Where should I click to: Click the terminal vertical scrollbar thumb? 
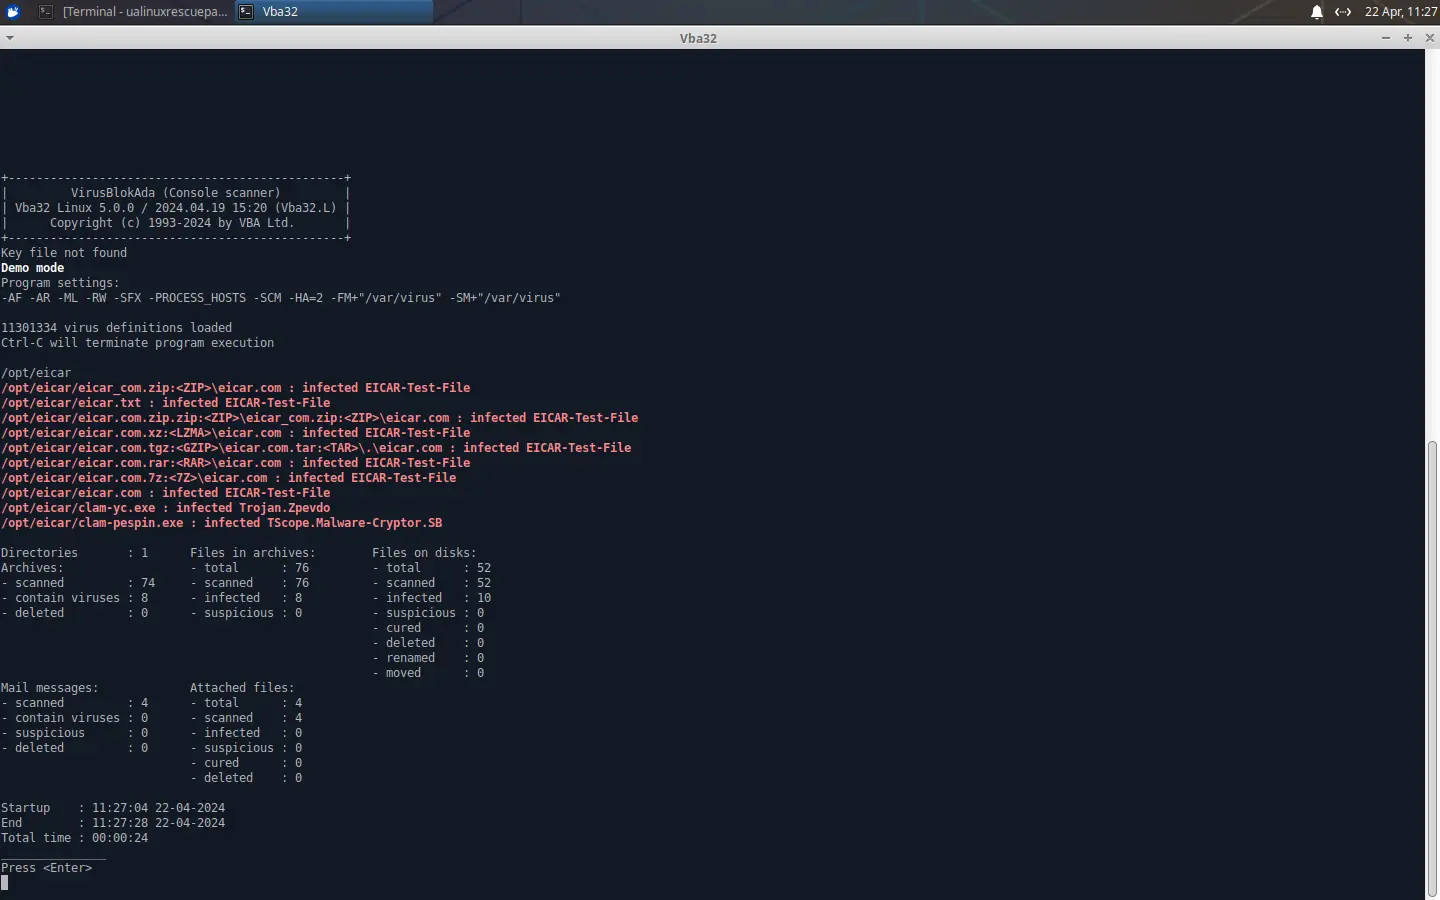[1432, 668]
